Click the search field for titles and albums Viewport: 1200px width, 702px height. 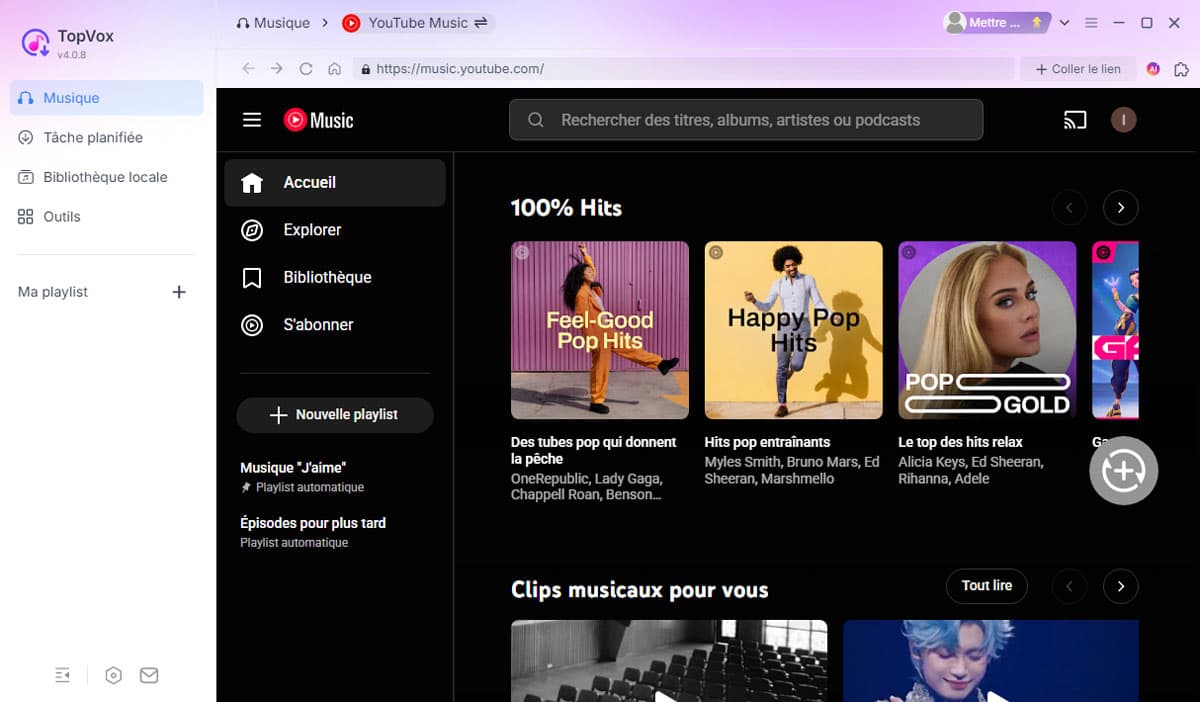(x=746, y=120)
